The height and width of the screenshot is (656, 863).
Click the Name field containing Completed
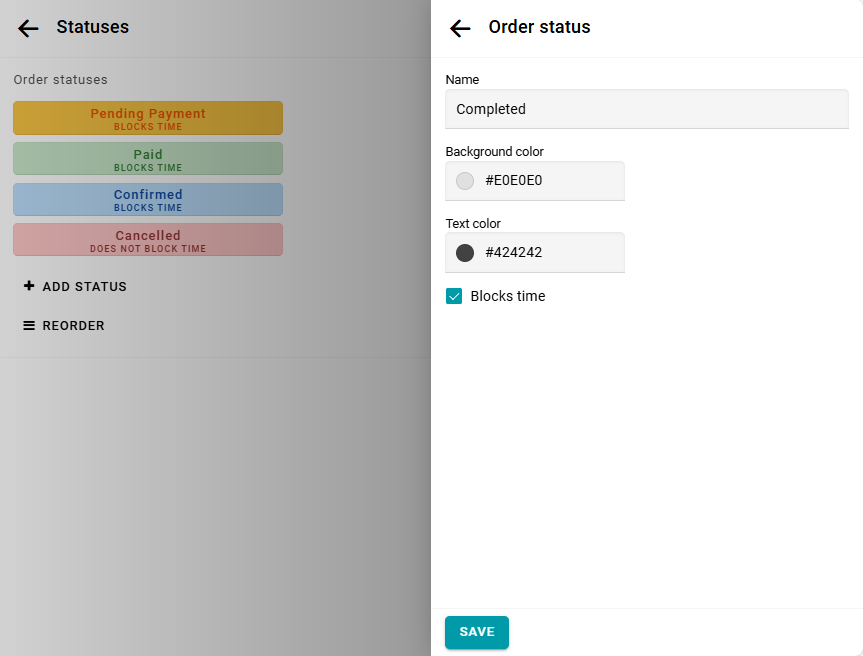tap(646, 109)
